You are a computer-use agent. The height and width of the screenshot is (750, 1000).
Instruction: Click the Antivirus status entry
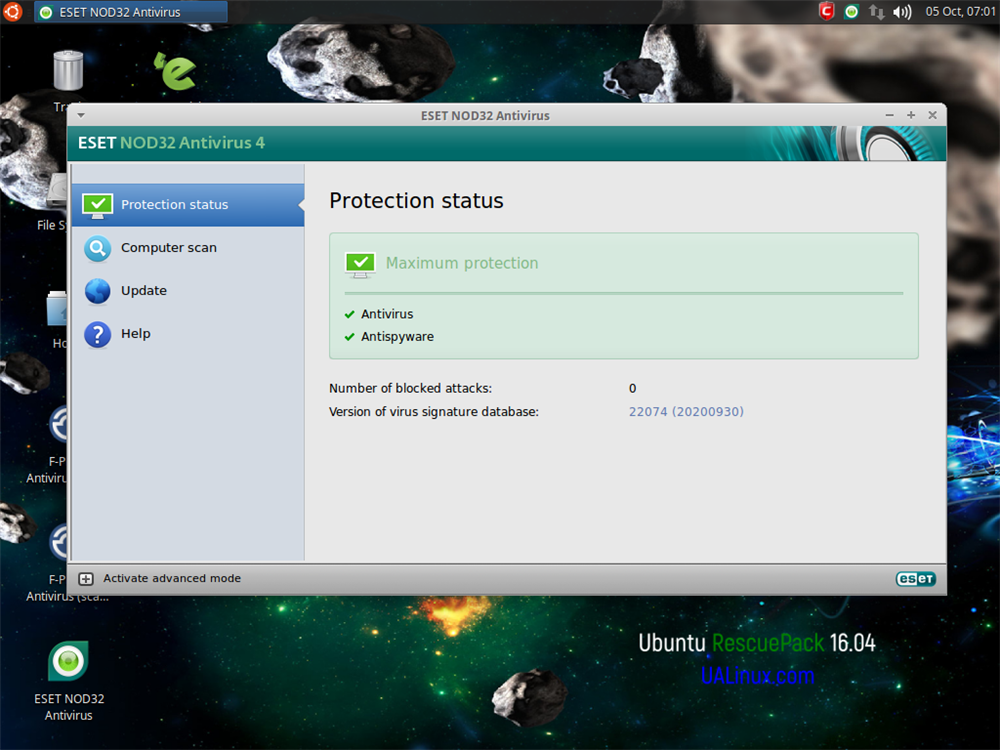coord(387,314)
